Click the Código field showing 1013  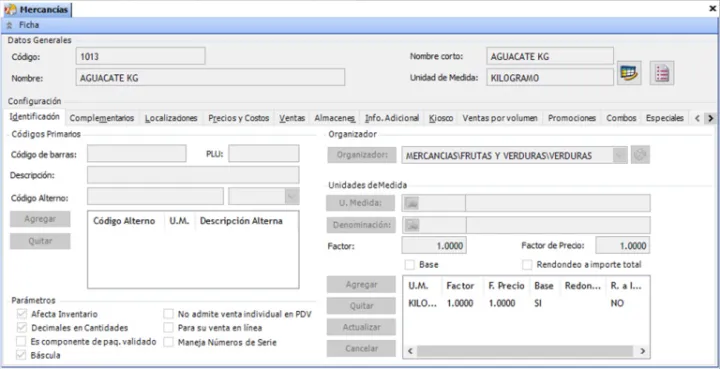140,56
